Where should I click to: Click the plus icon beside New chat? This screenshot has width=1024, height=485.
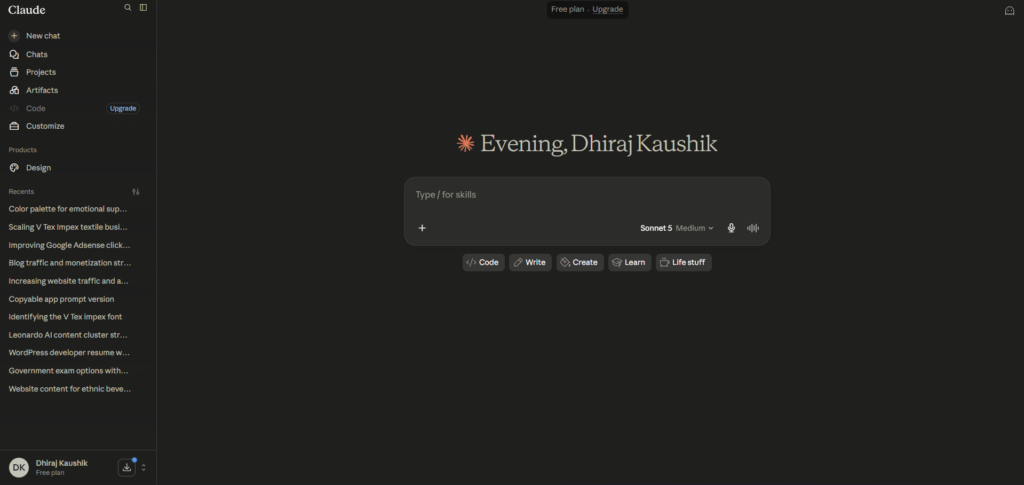click(x=14, y=36)
